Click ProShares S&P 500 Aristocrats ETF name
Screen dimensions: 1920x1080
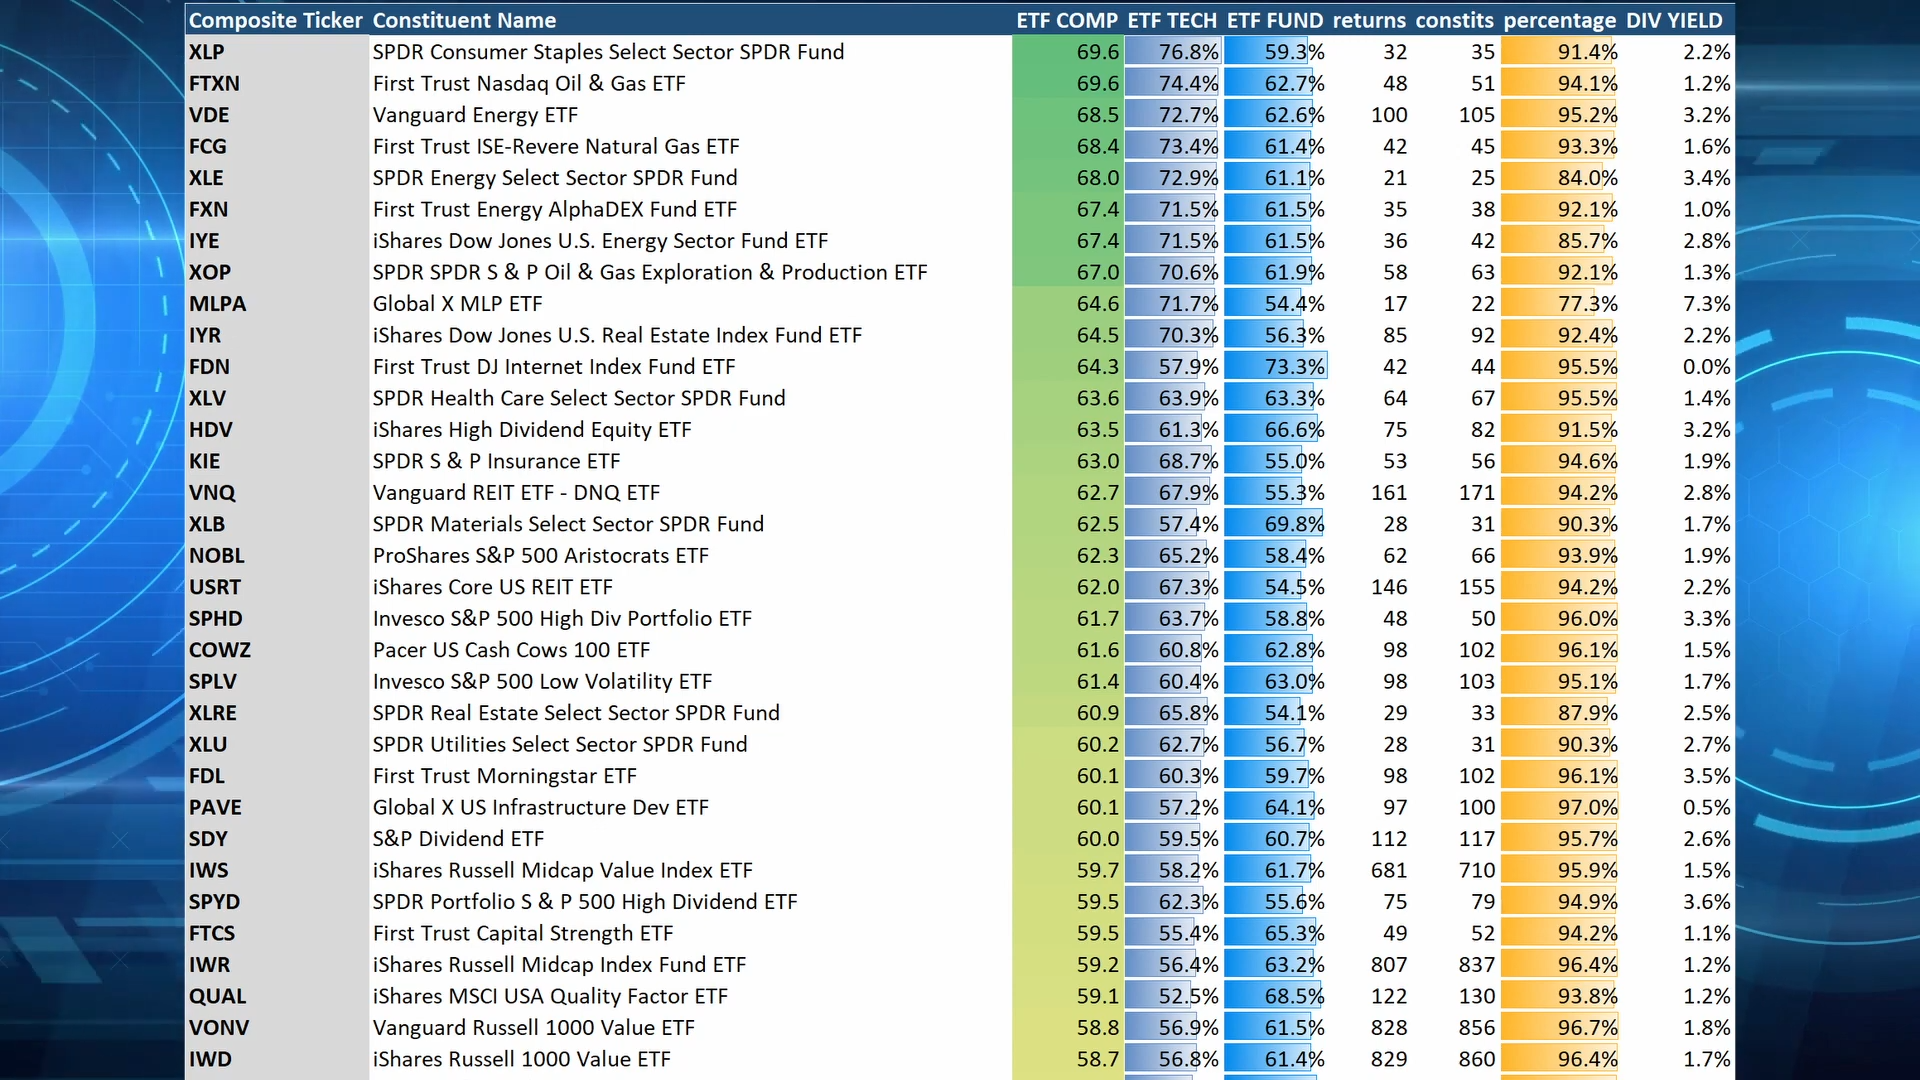pos(541,556)
